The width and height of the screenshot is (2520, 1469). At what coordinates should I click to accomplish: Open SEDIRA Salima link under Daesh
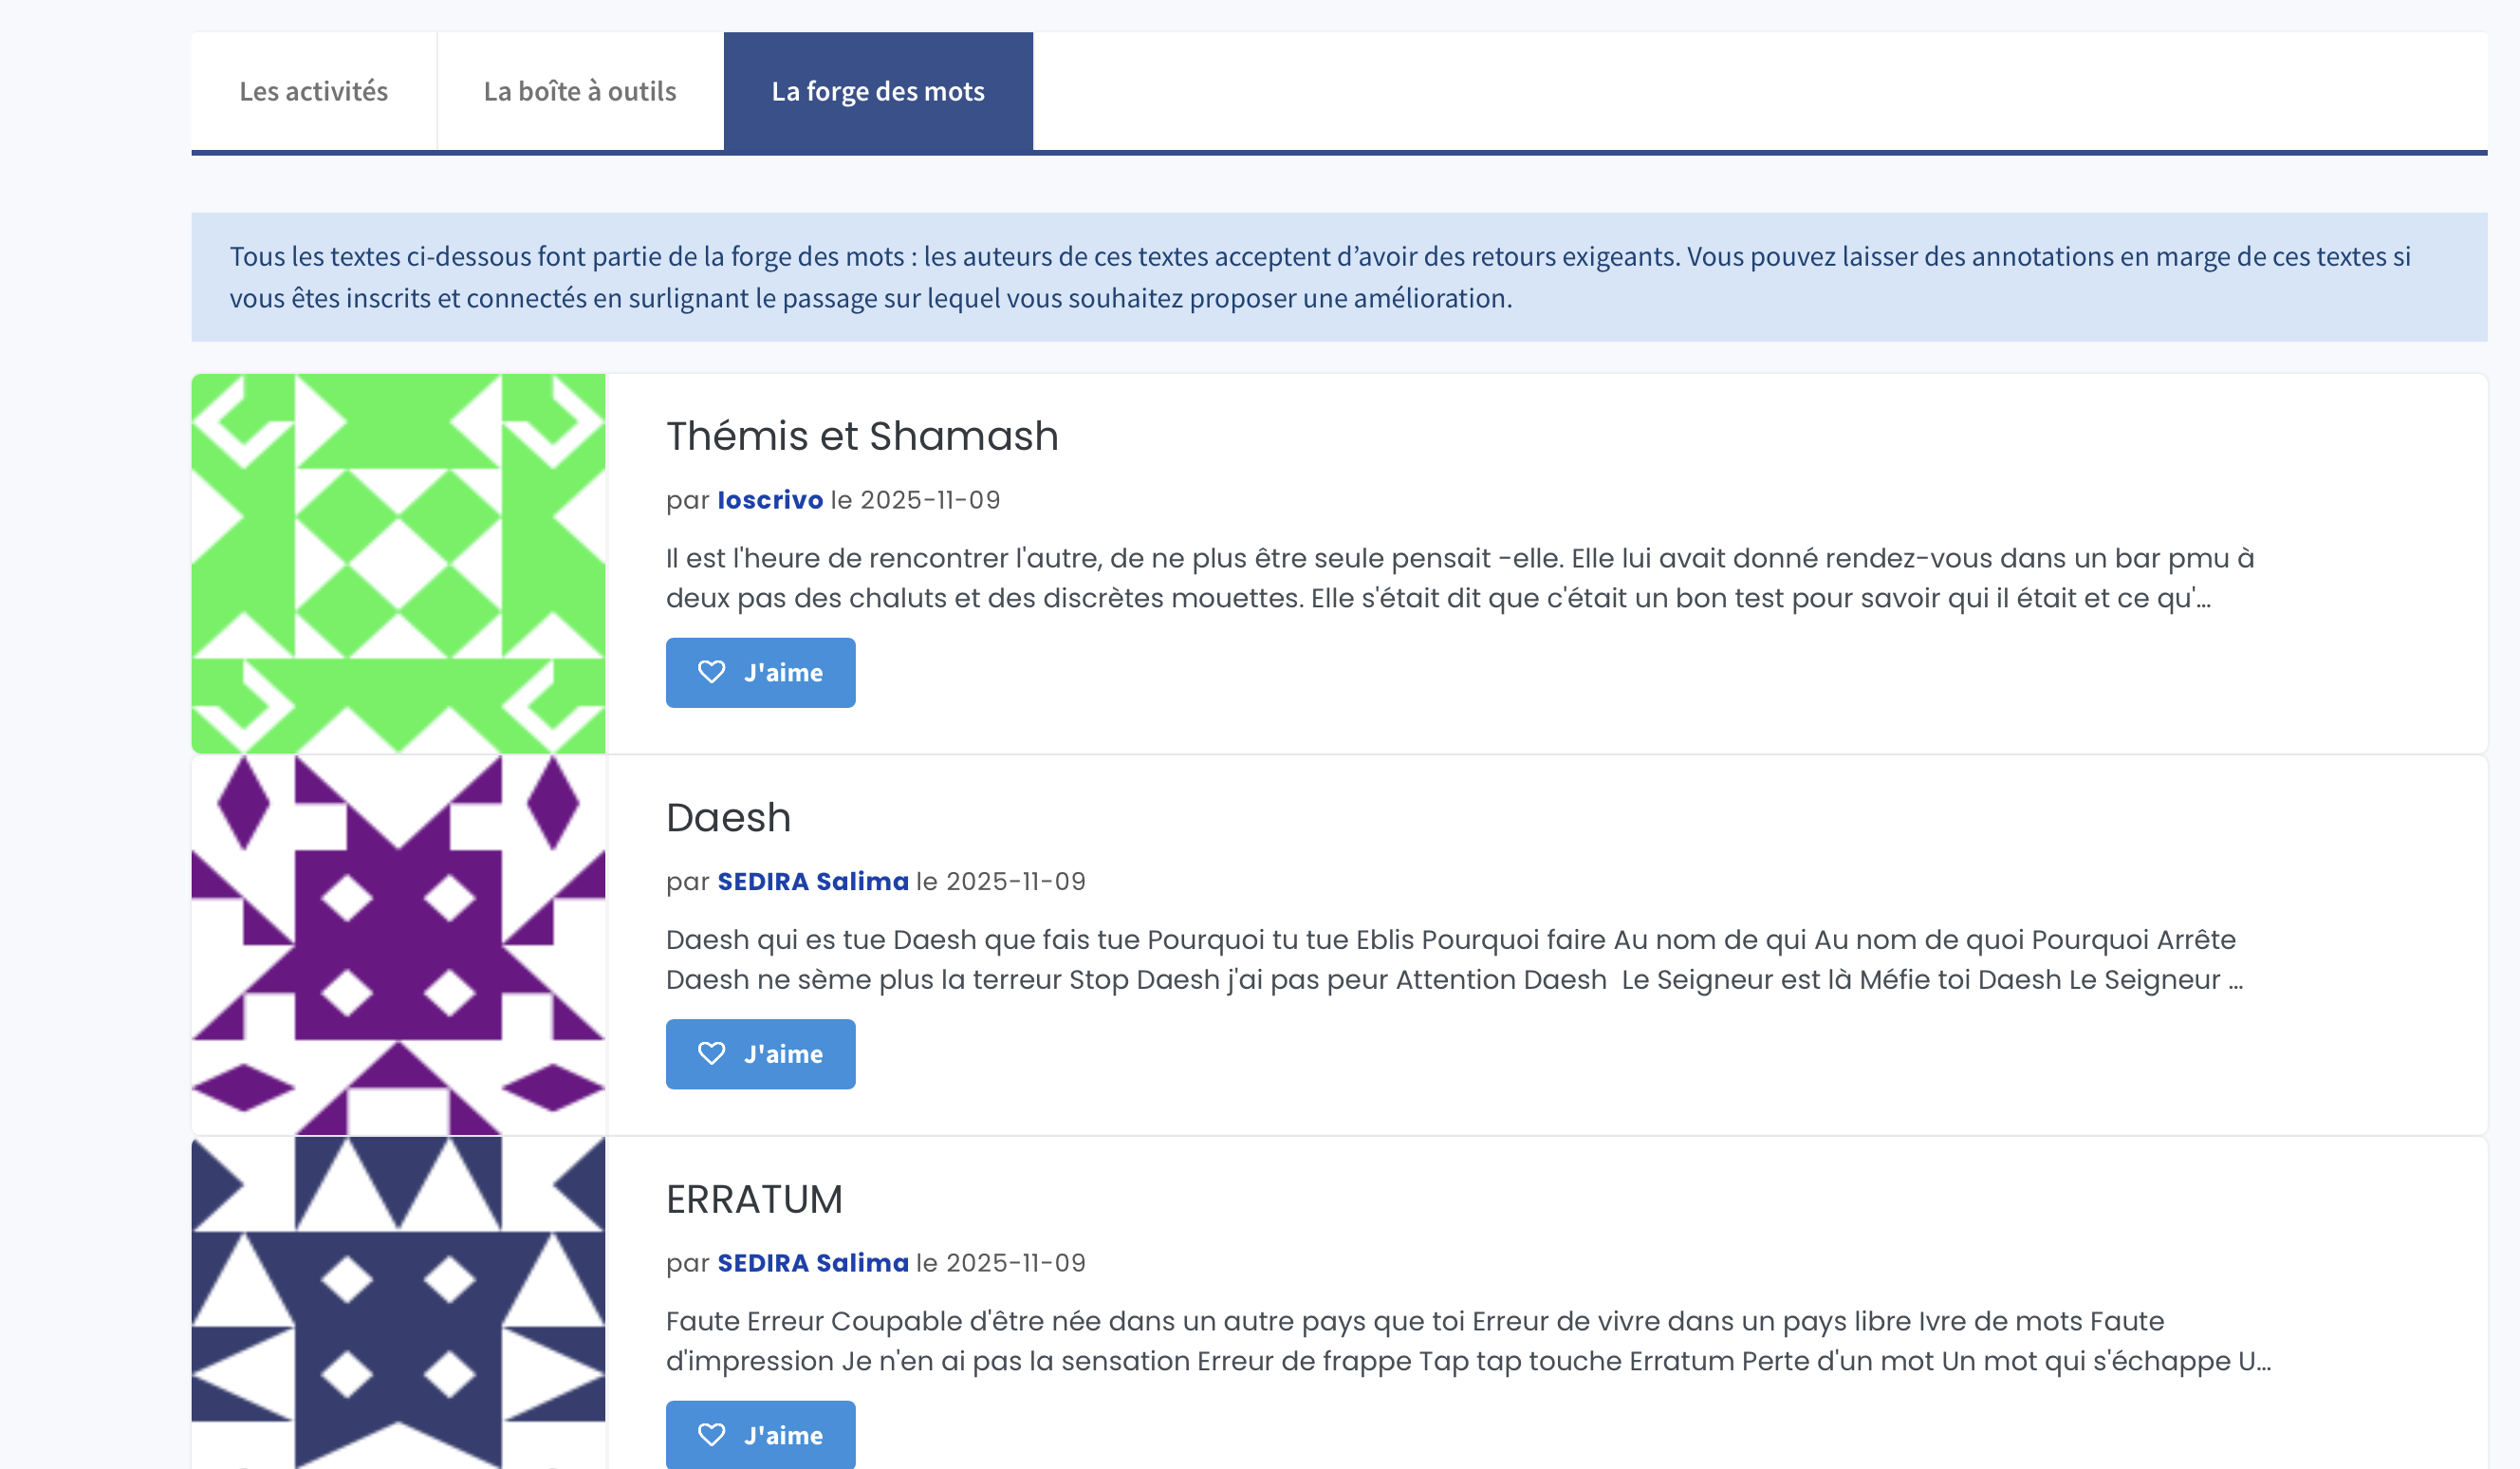[812, 881]
